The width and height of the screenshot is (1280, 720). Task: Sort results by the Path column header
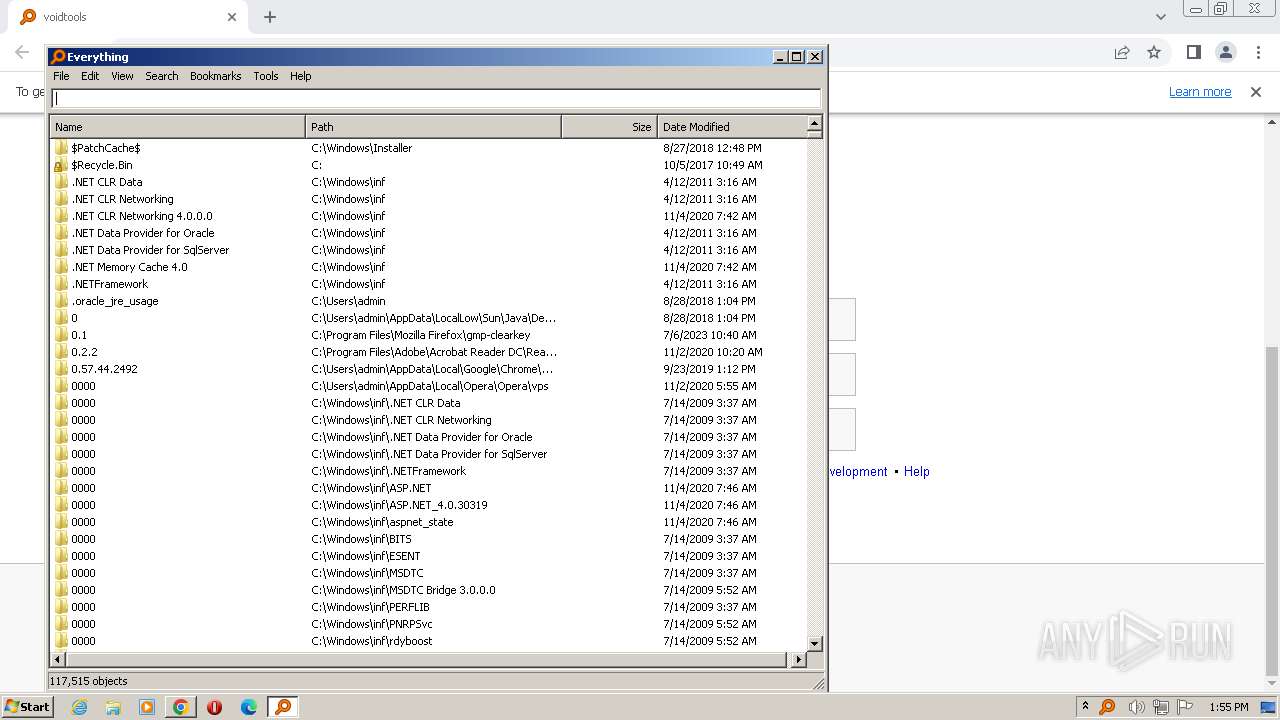[x=433, y=127]
